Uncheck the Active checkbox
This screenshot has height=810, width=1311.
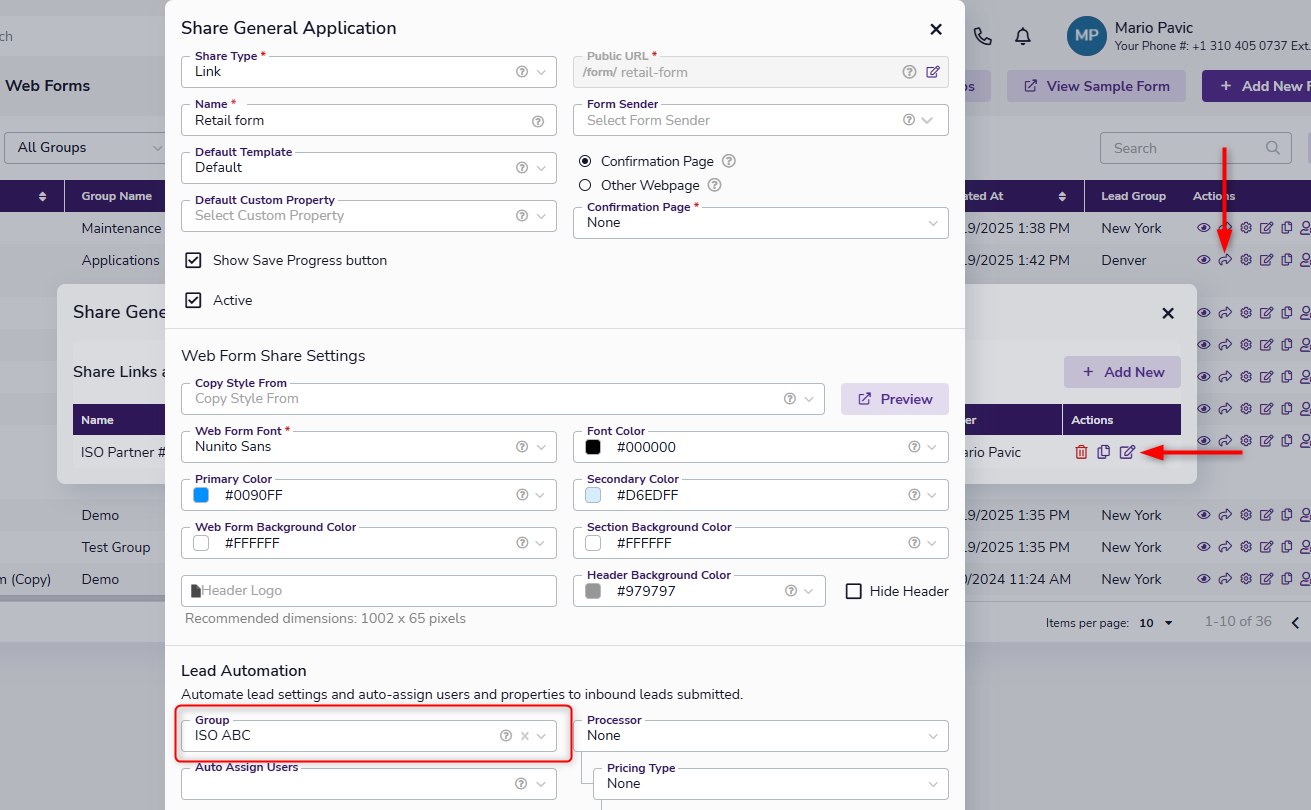[x=194, y=300]
